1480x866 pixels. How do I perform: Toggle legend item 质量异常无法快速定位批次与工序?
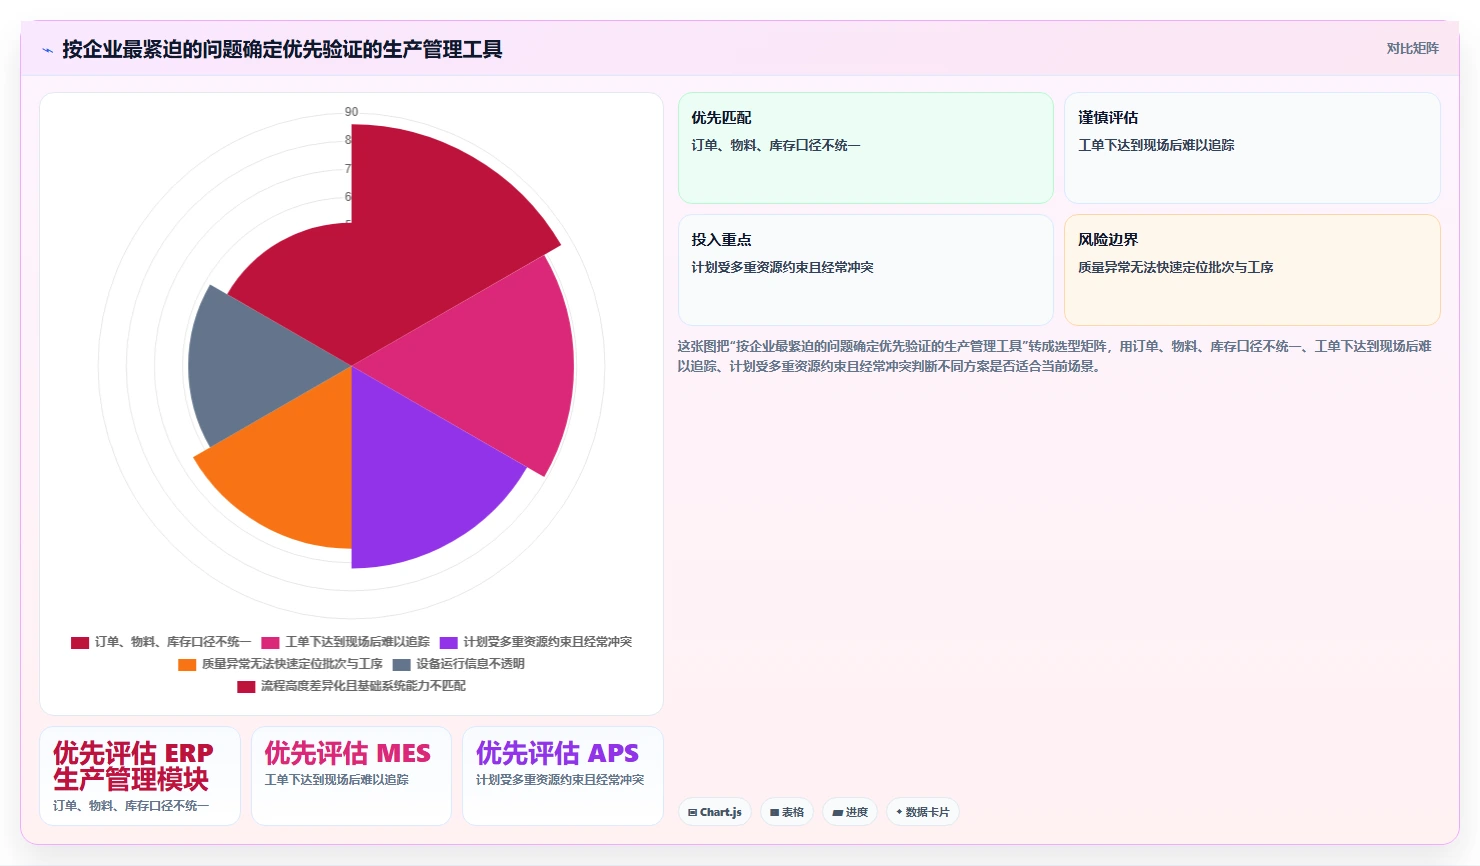280,664
